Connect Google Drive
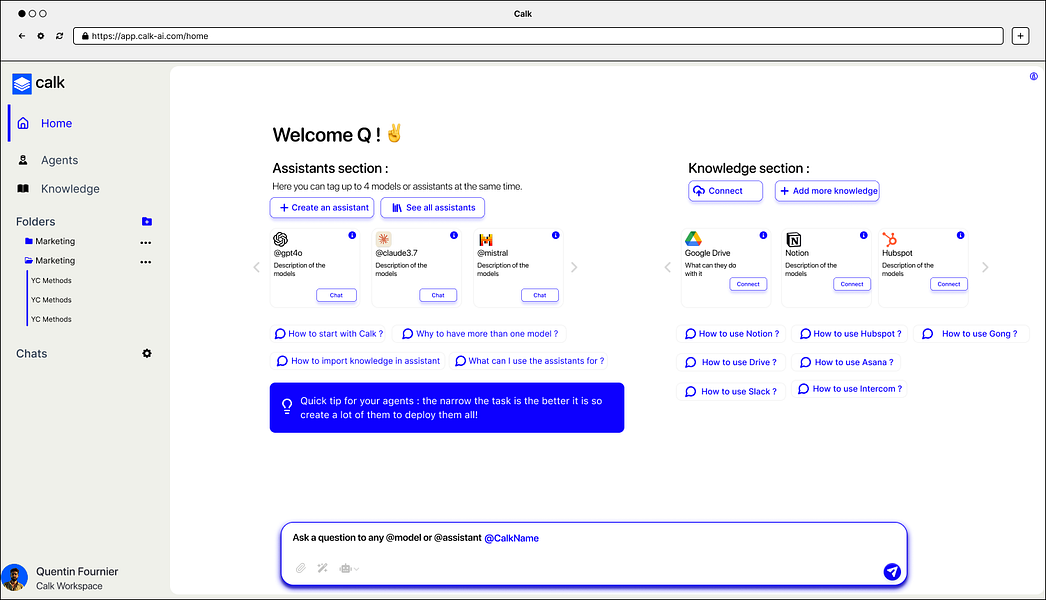 pos(748,284)
